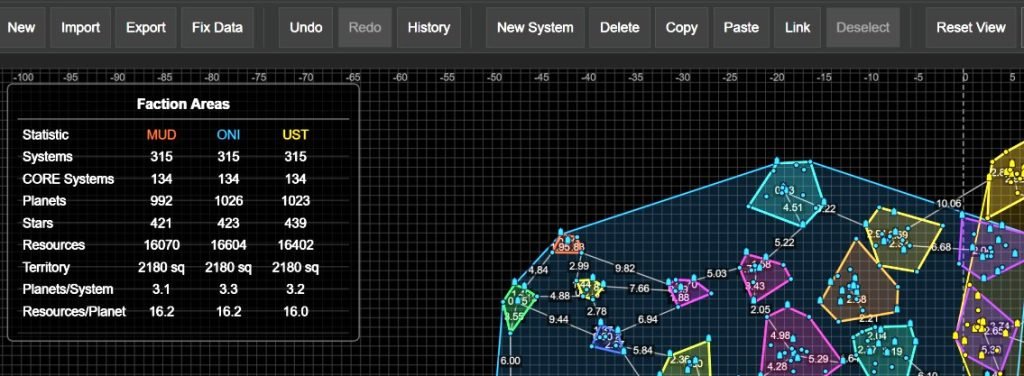Click MUD planets value 992
The image size is (1024, 376).
pos(161,200)
